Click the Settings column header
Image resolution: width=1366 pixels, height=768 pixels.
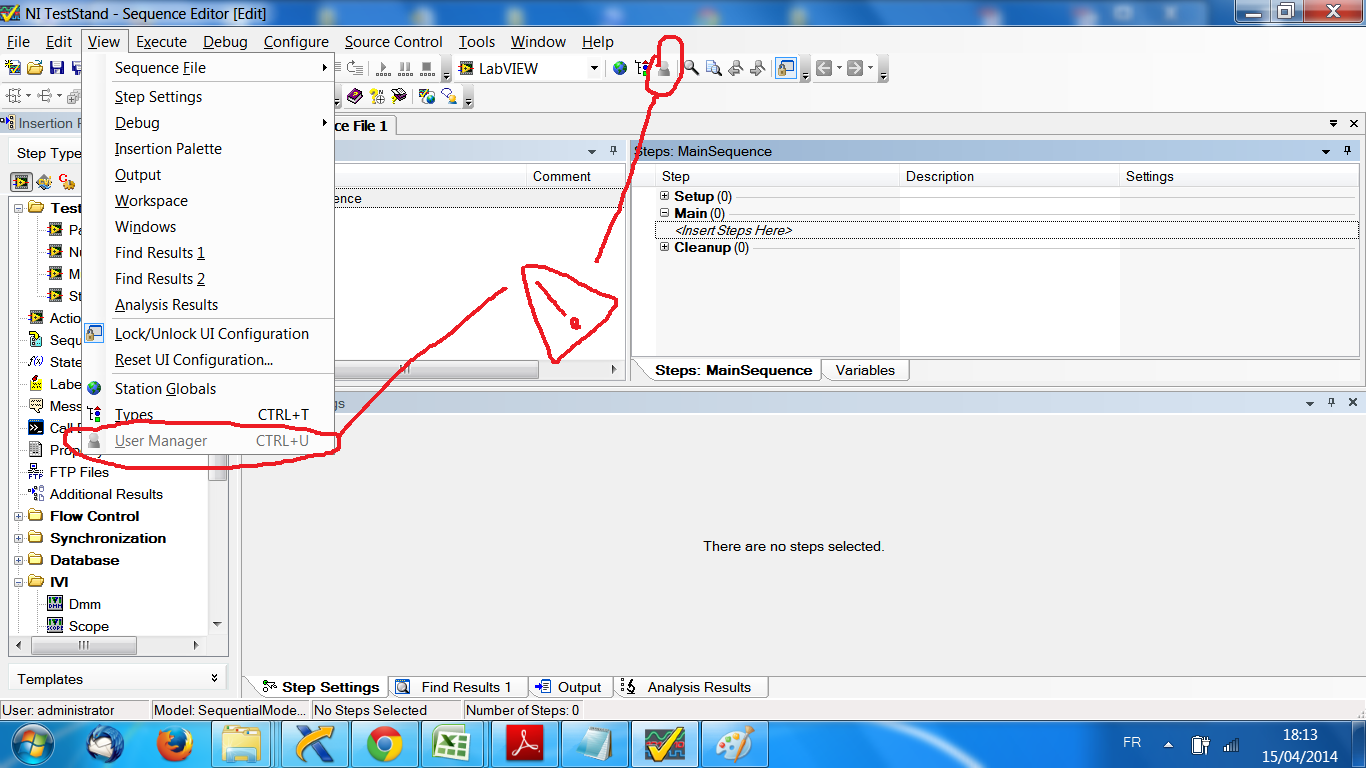(x=1240, y=176)
